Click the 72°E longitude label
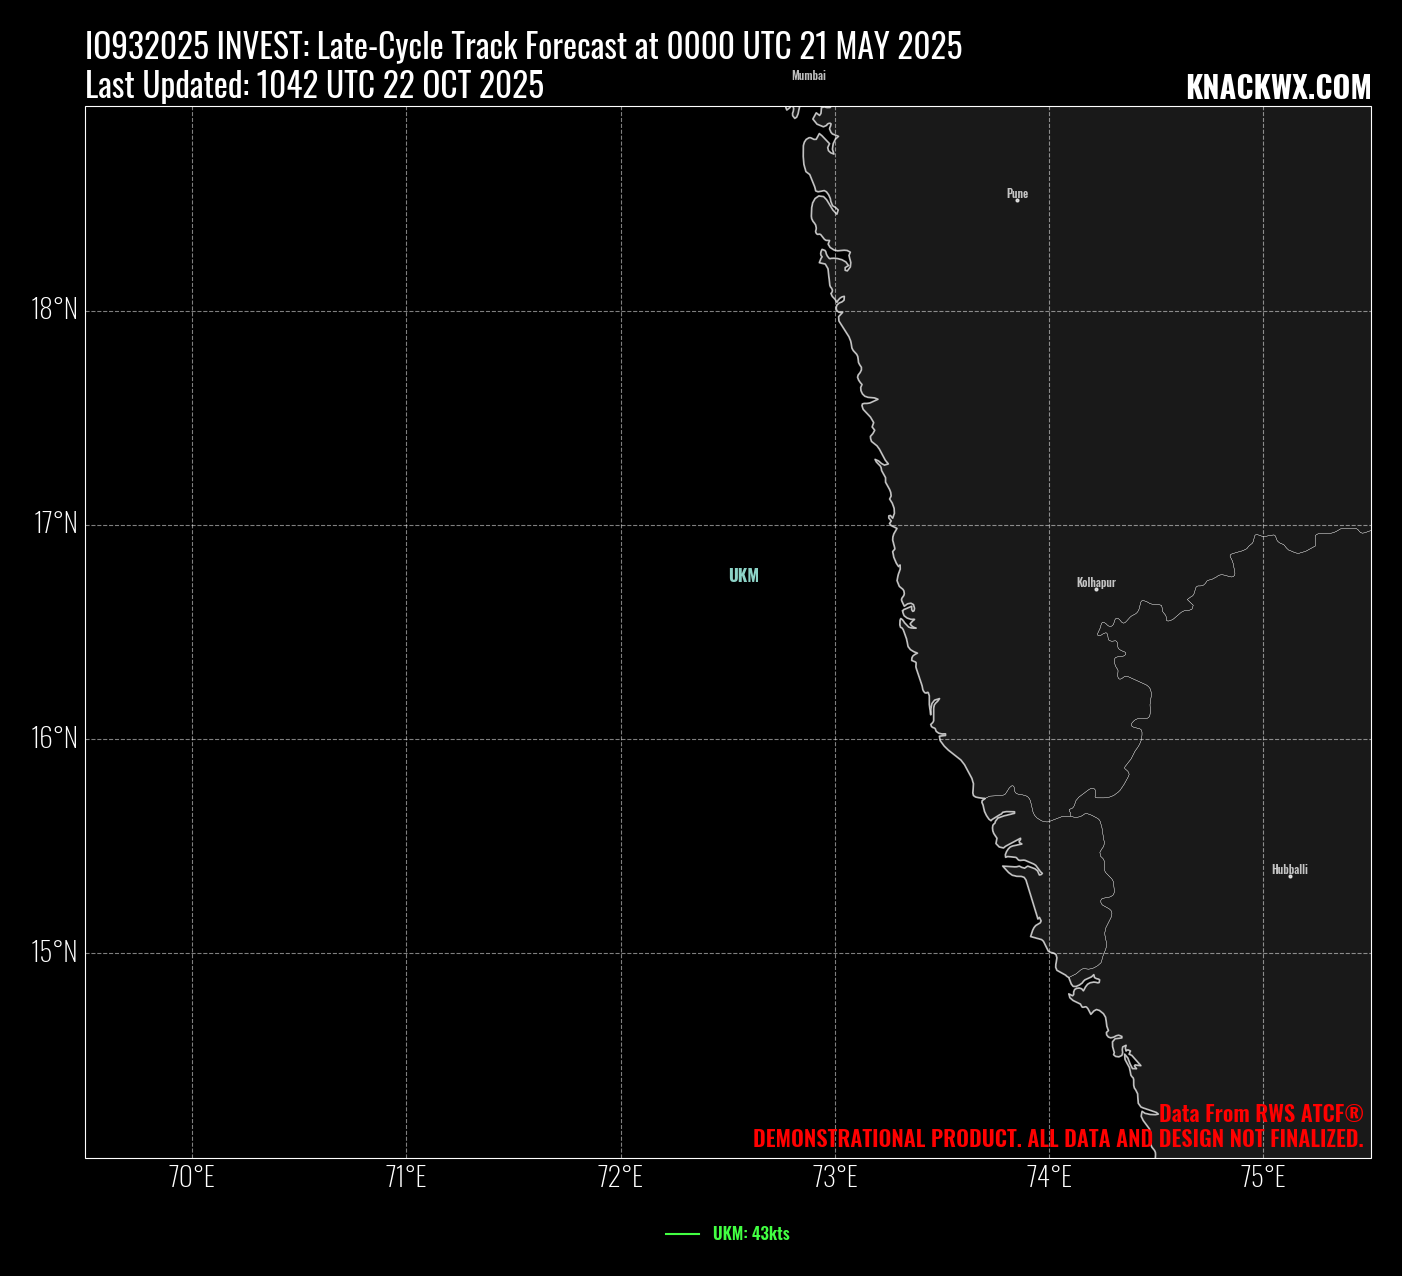 tap(620, 1178)
